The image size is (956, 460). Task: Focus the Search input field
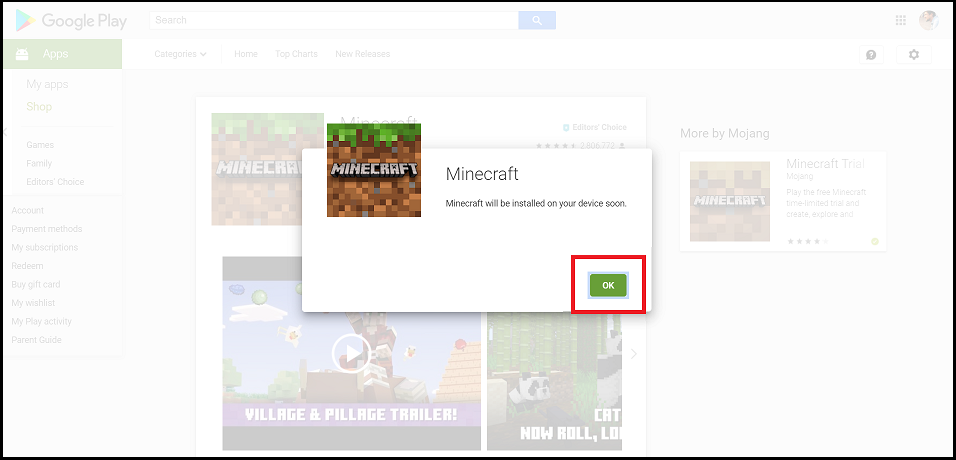[334, 20]
